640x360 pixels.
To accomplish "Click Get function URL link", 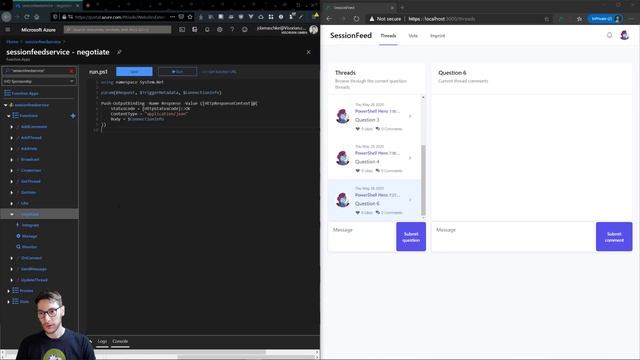I will [220, 72].
